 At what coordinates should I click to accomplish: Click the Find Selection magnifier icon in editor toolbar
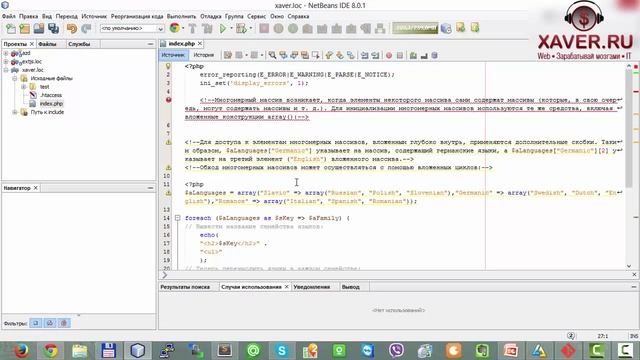[x=272, y=55]
